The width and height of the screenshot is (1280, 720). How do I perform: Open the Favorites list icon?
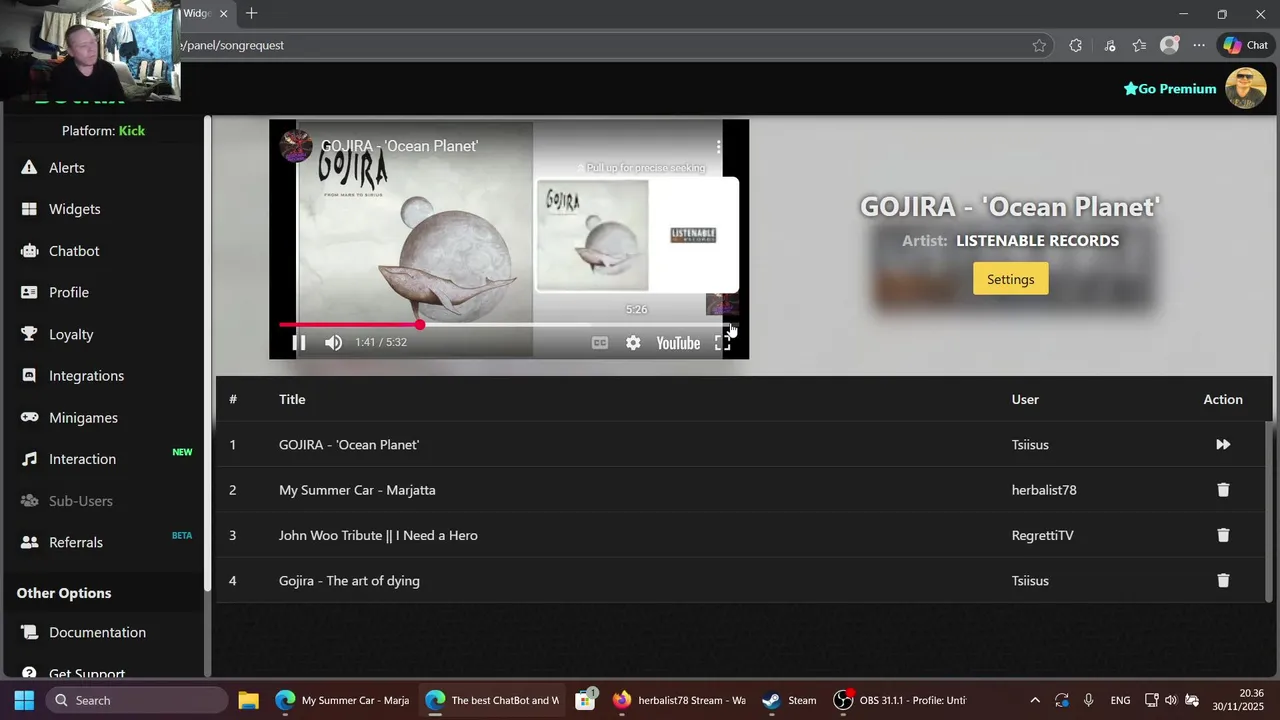click(1139, 45)
